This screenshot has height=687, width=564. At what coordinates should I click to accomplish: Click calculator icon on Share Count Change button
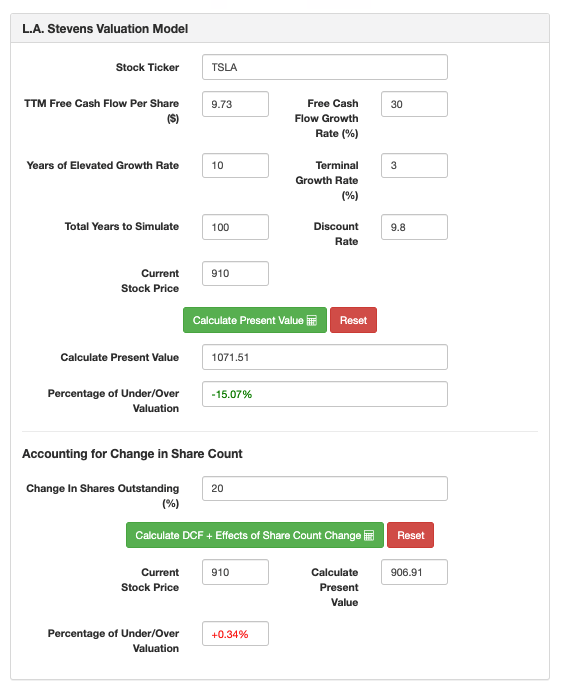click(x=369, y=535)
